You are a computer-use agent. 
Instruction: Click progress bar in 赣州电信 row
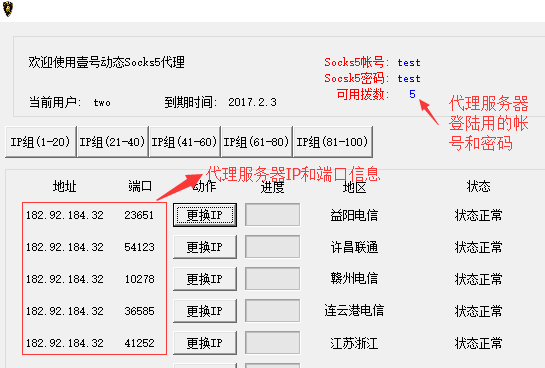pos(272,279)
